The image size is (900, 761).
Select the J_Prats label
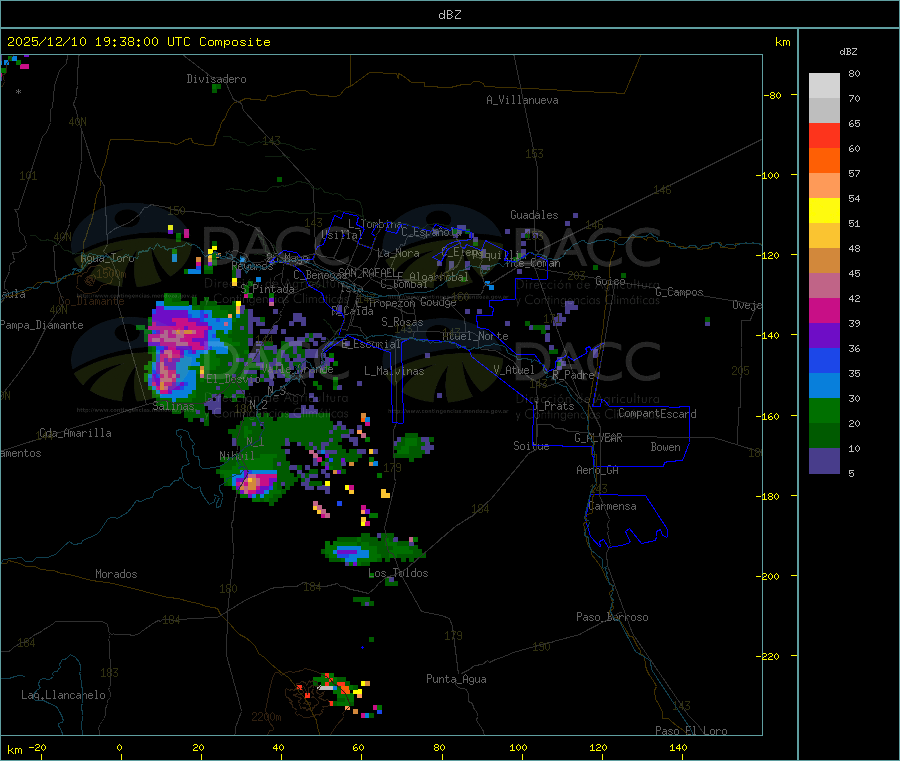pos(554,406)
